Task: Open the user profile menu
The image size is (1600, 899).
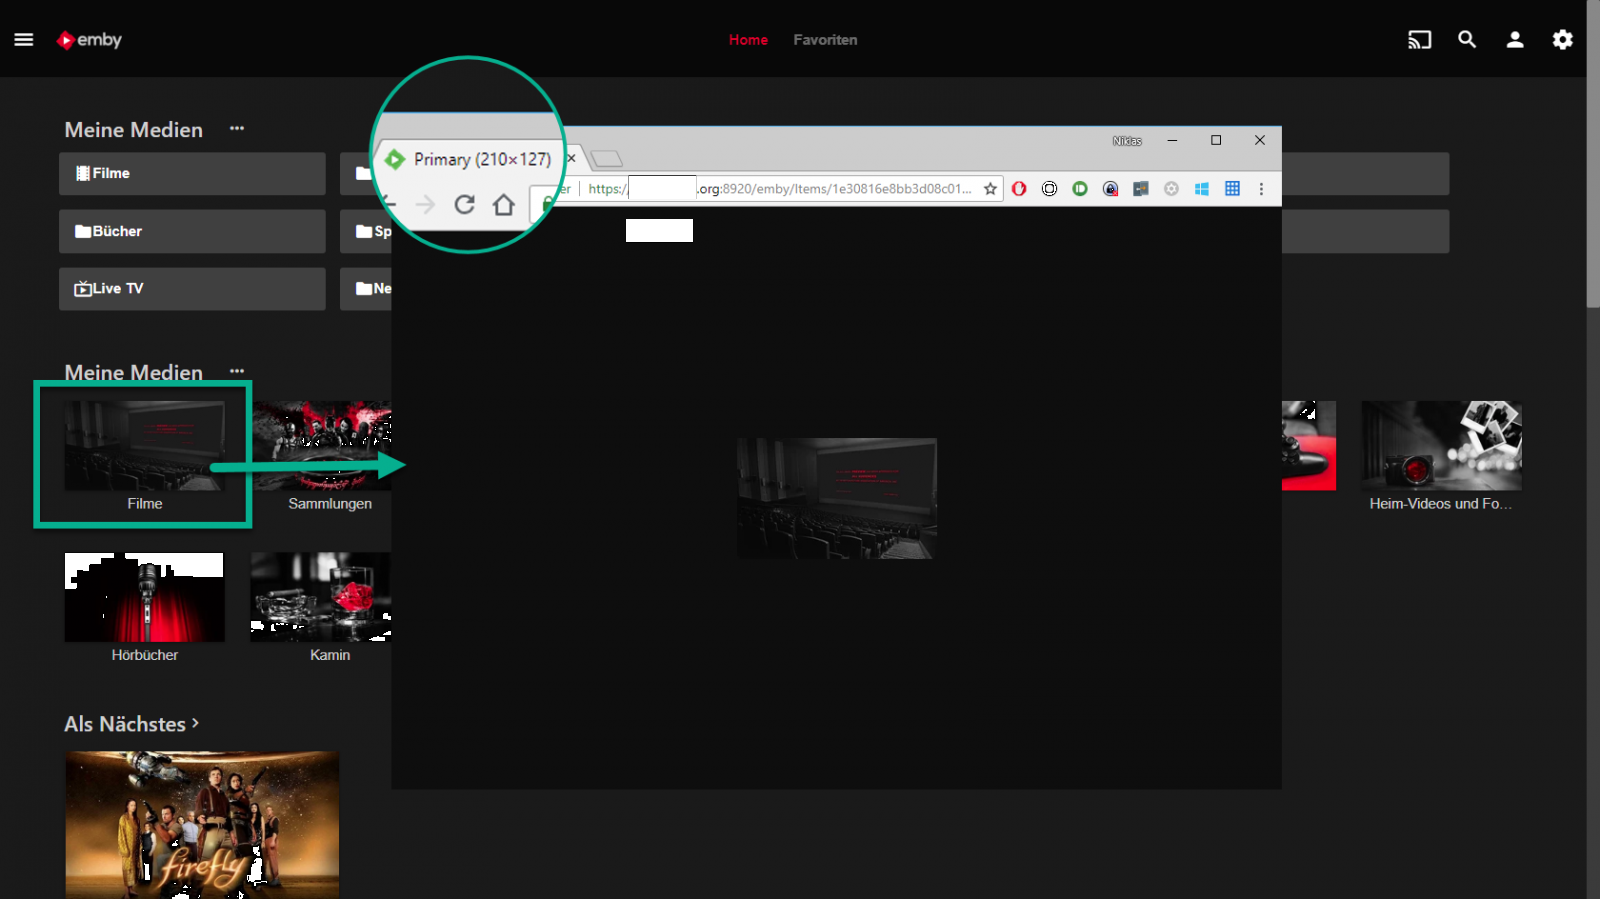Action: tap(1515, 40)
